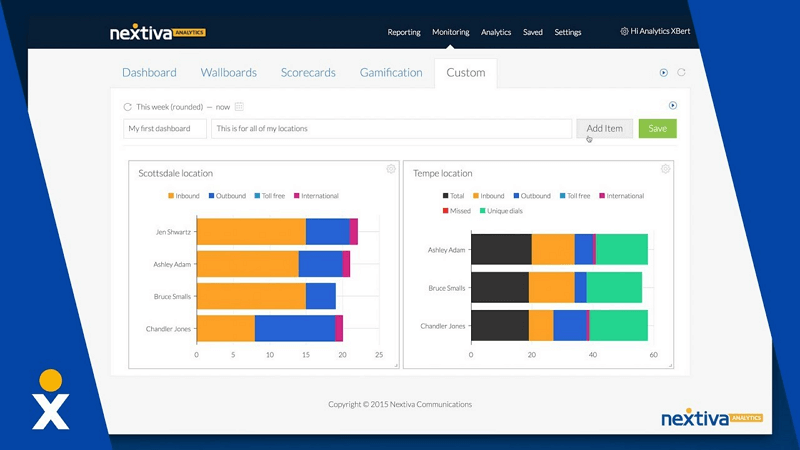This screenshot has width=800, height=450.
Task: Open the Hi Analytics XBert user menu
Action: tap(655, 32)
